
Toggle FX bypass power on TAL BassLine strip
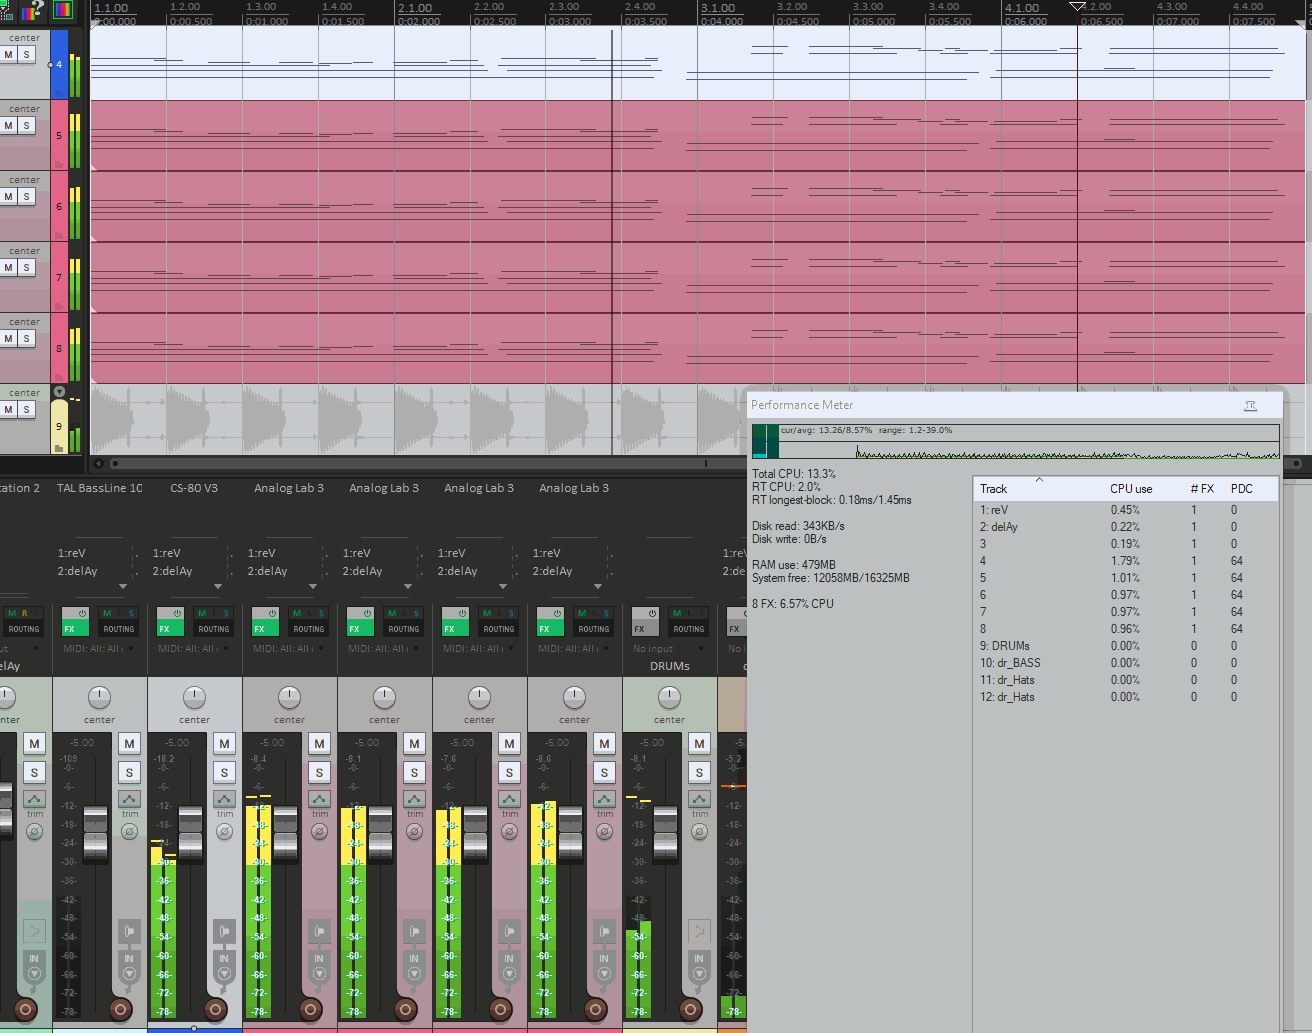(x=82, y=613)
